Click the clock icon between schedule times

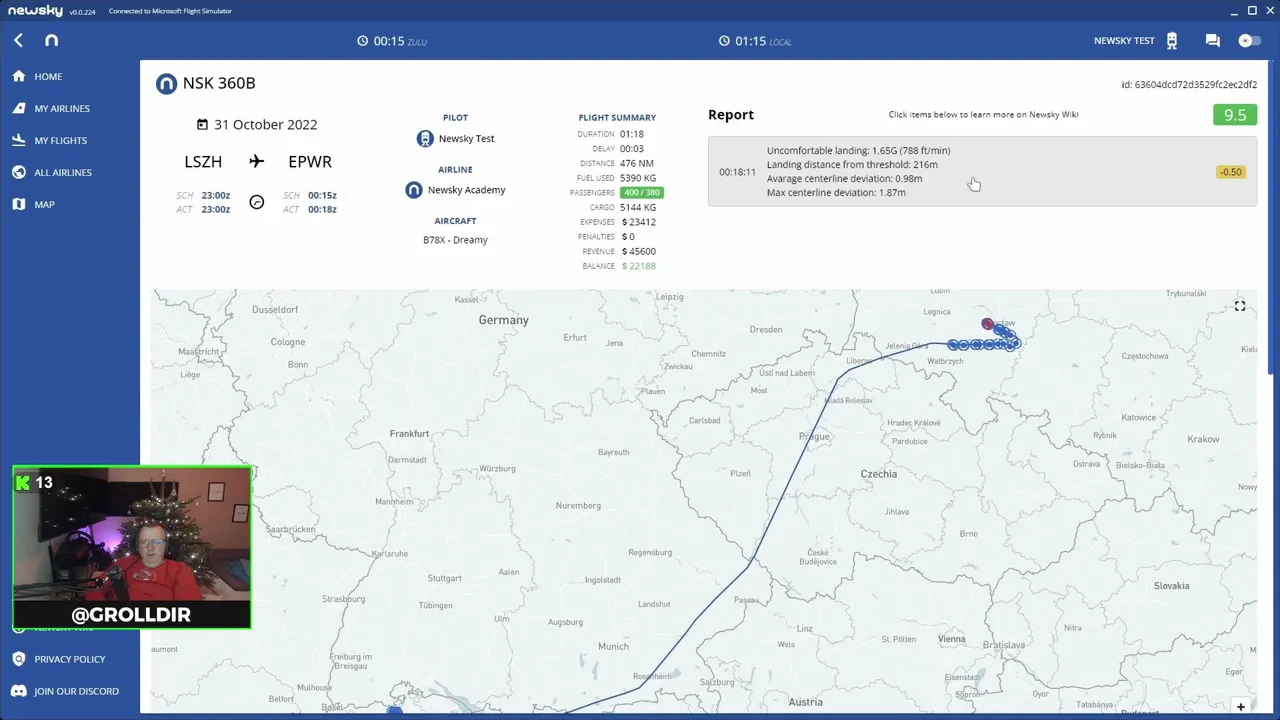[x=257, y=202]
